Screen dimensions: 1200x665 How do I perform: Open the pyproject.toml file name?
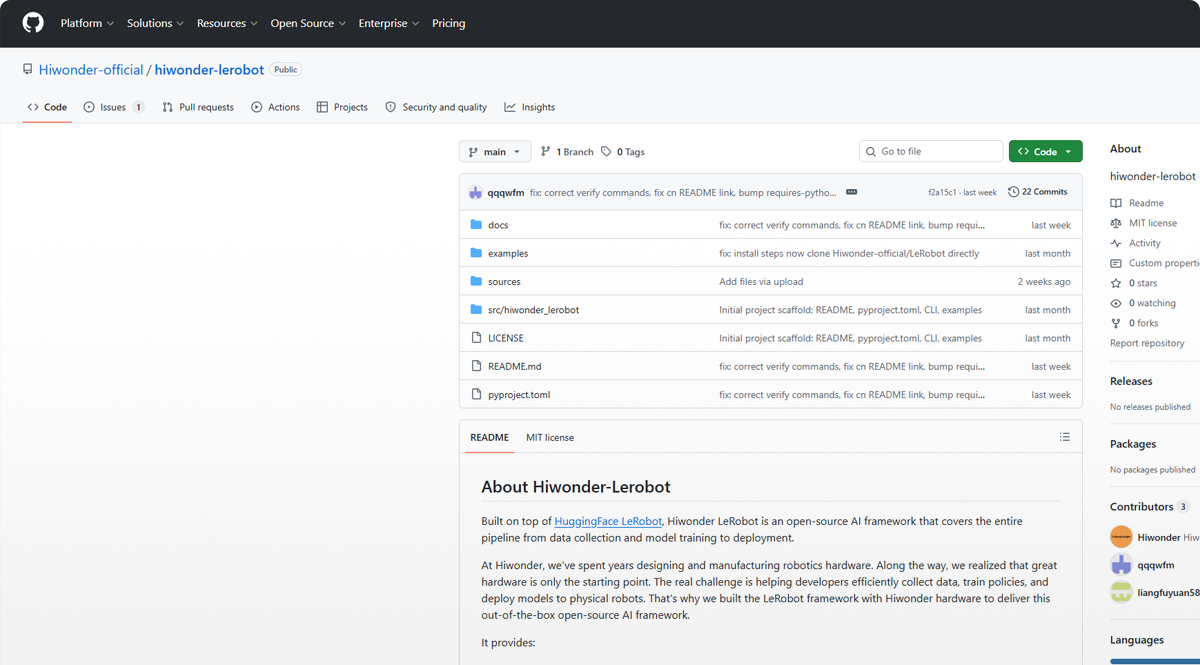tap(519, 394)
